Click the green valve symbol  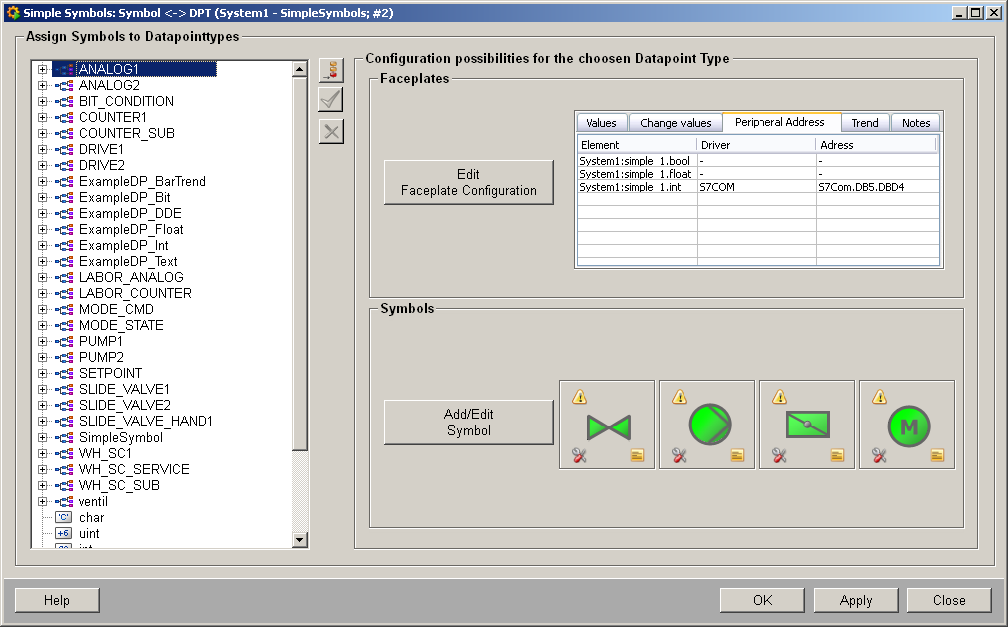tap(609, 427)
